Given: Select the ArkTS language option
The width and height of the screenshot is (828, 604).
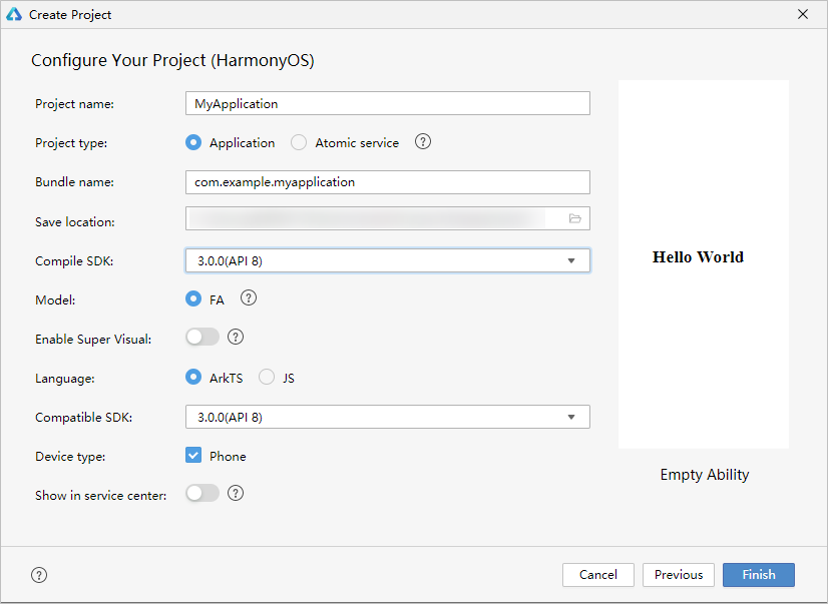Looking at the screenshot, I should pyautogui.click(x=194, y=377).
